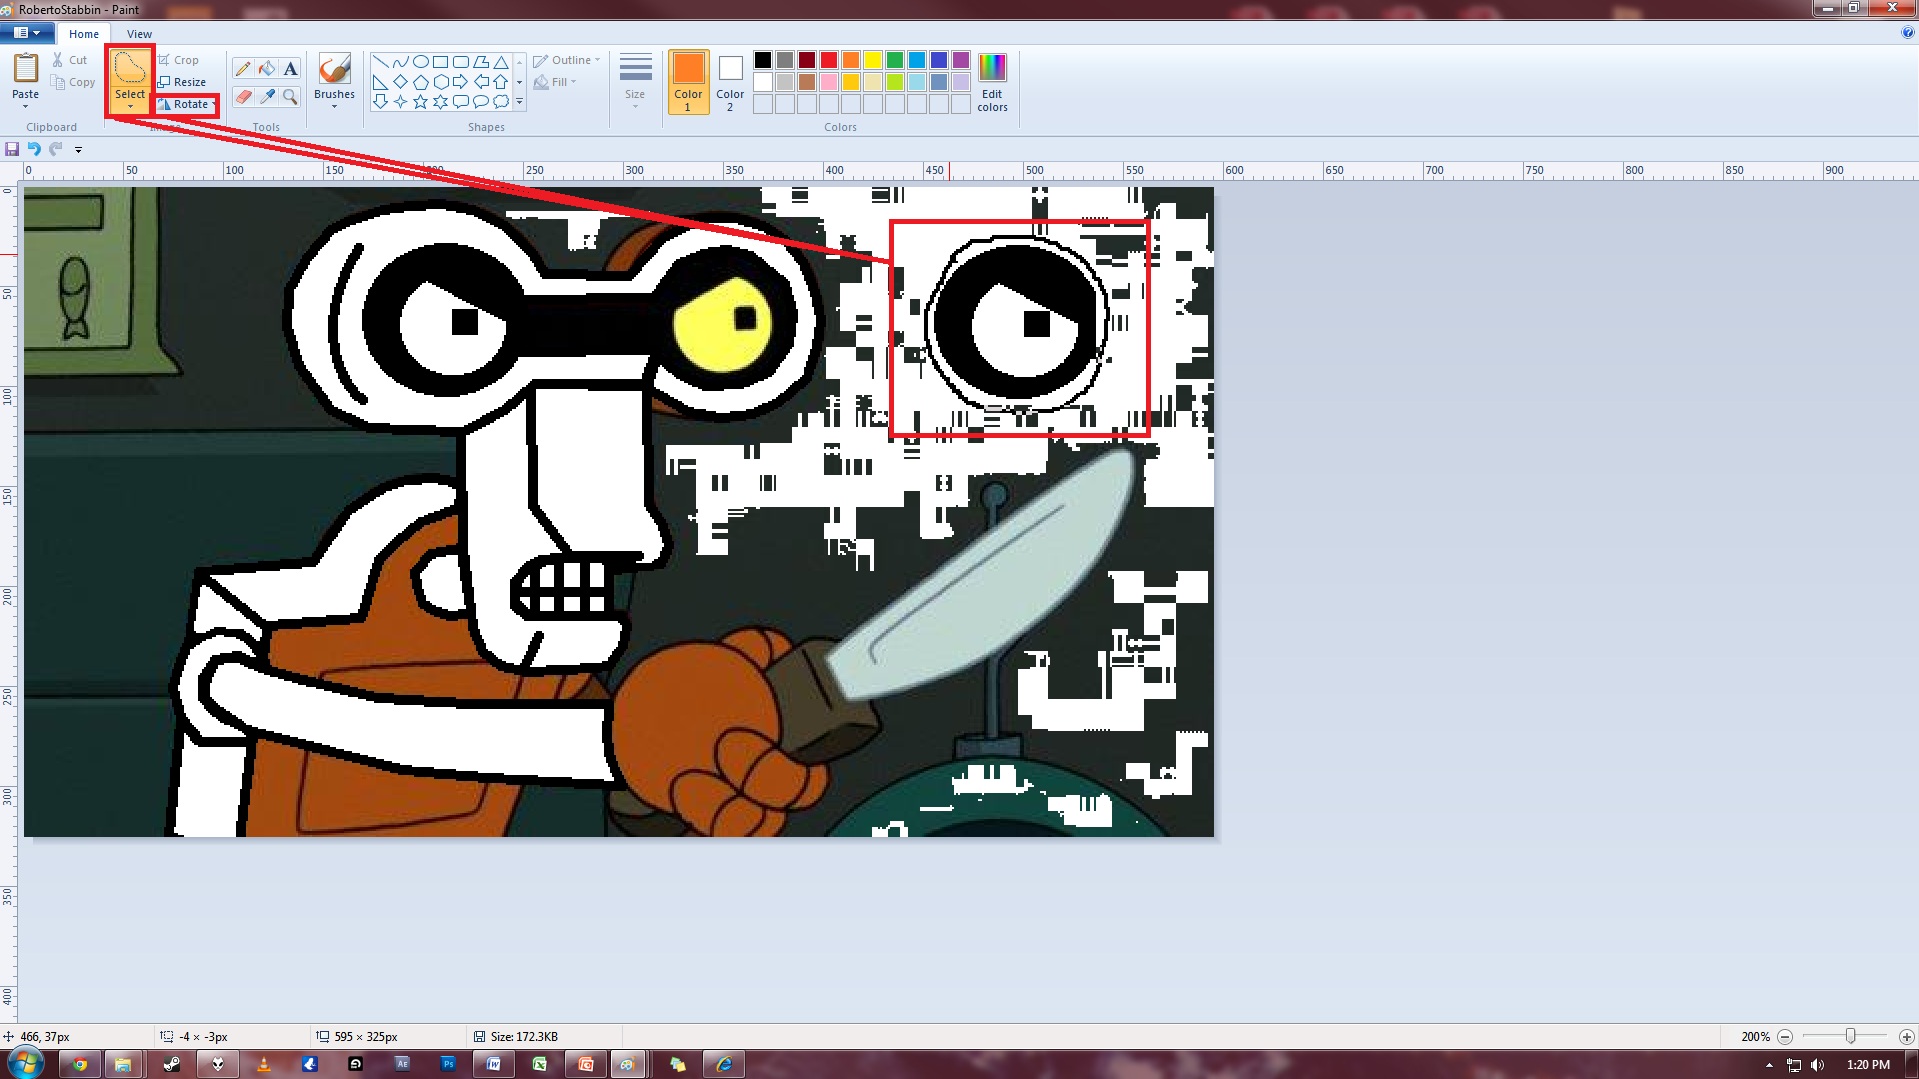Choose the Oval shape

click(x=420, y=62)
